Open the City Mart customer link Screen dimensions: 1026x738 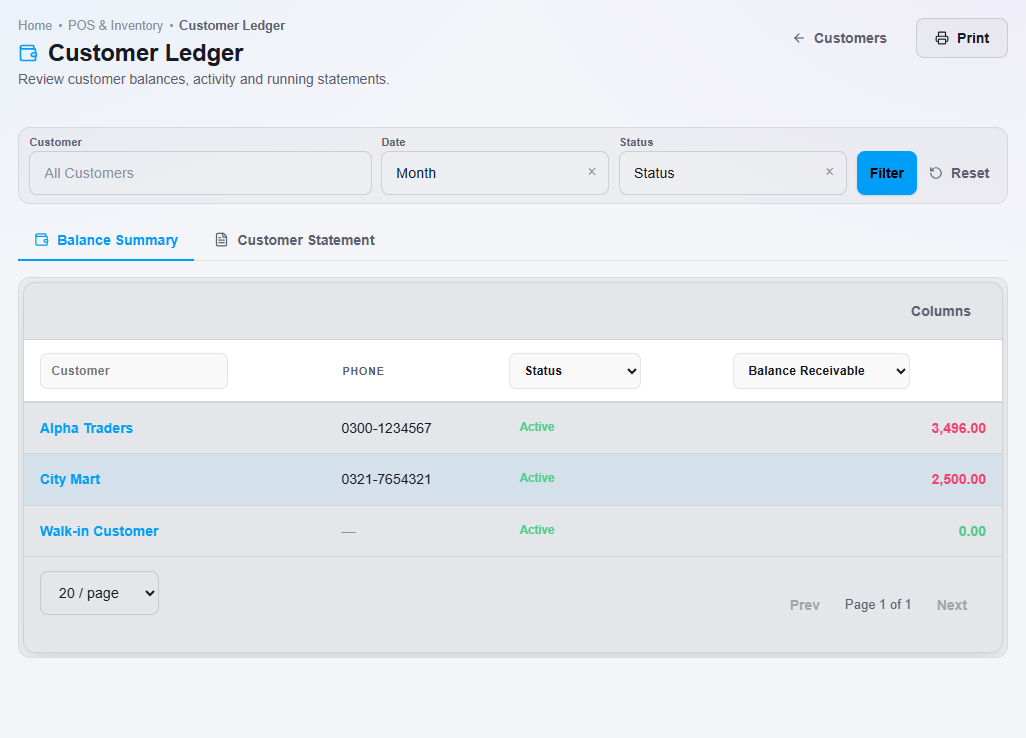(x=70, y=479)
